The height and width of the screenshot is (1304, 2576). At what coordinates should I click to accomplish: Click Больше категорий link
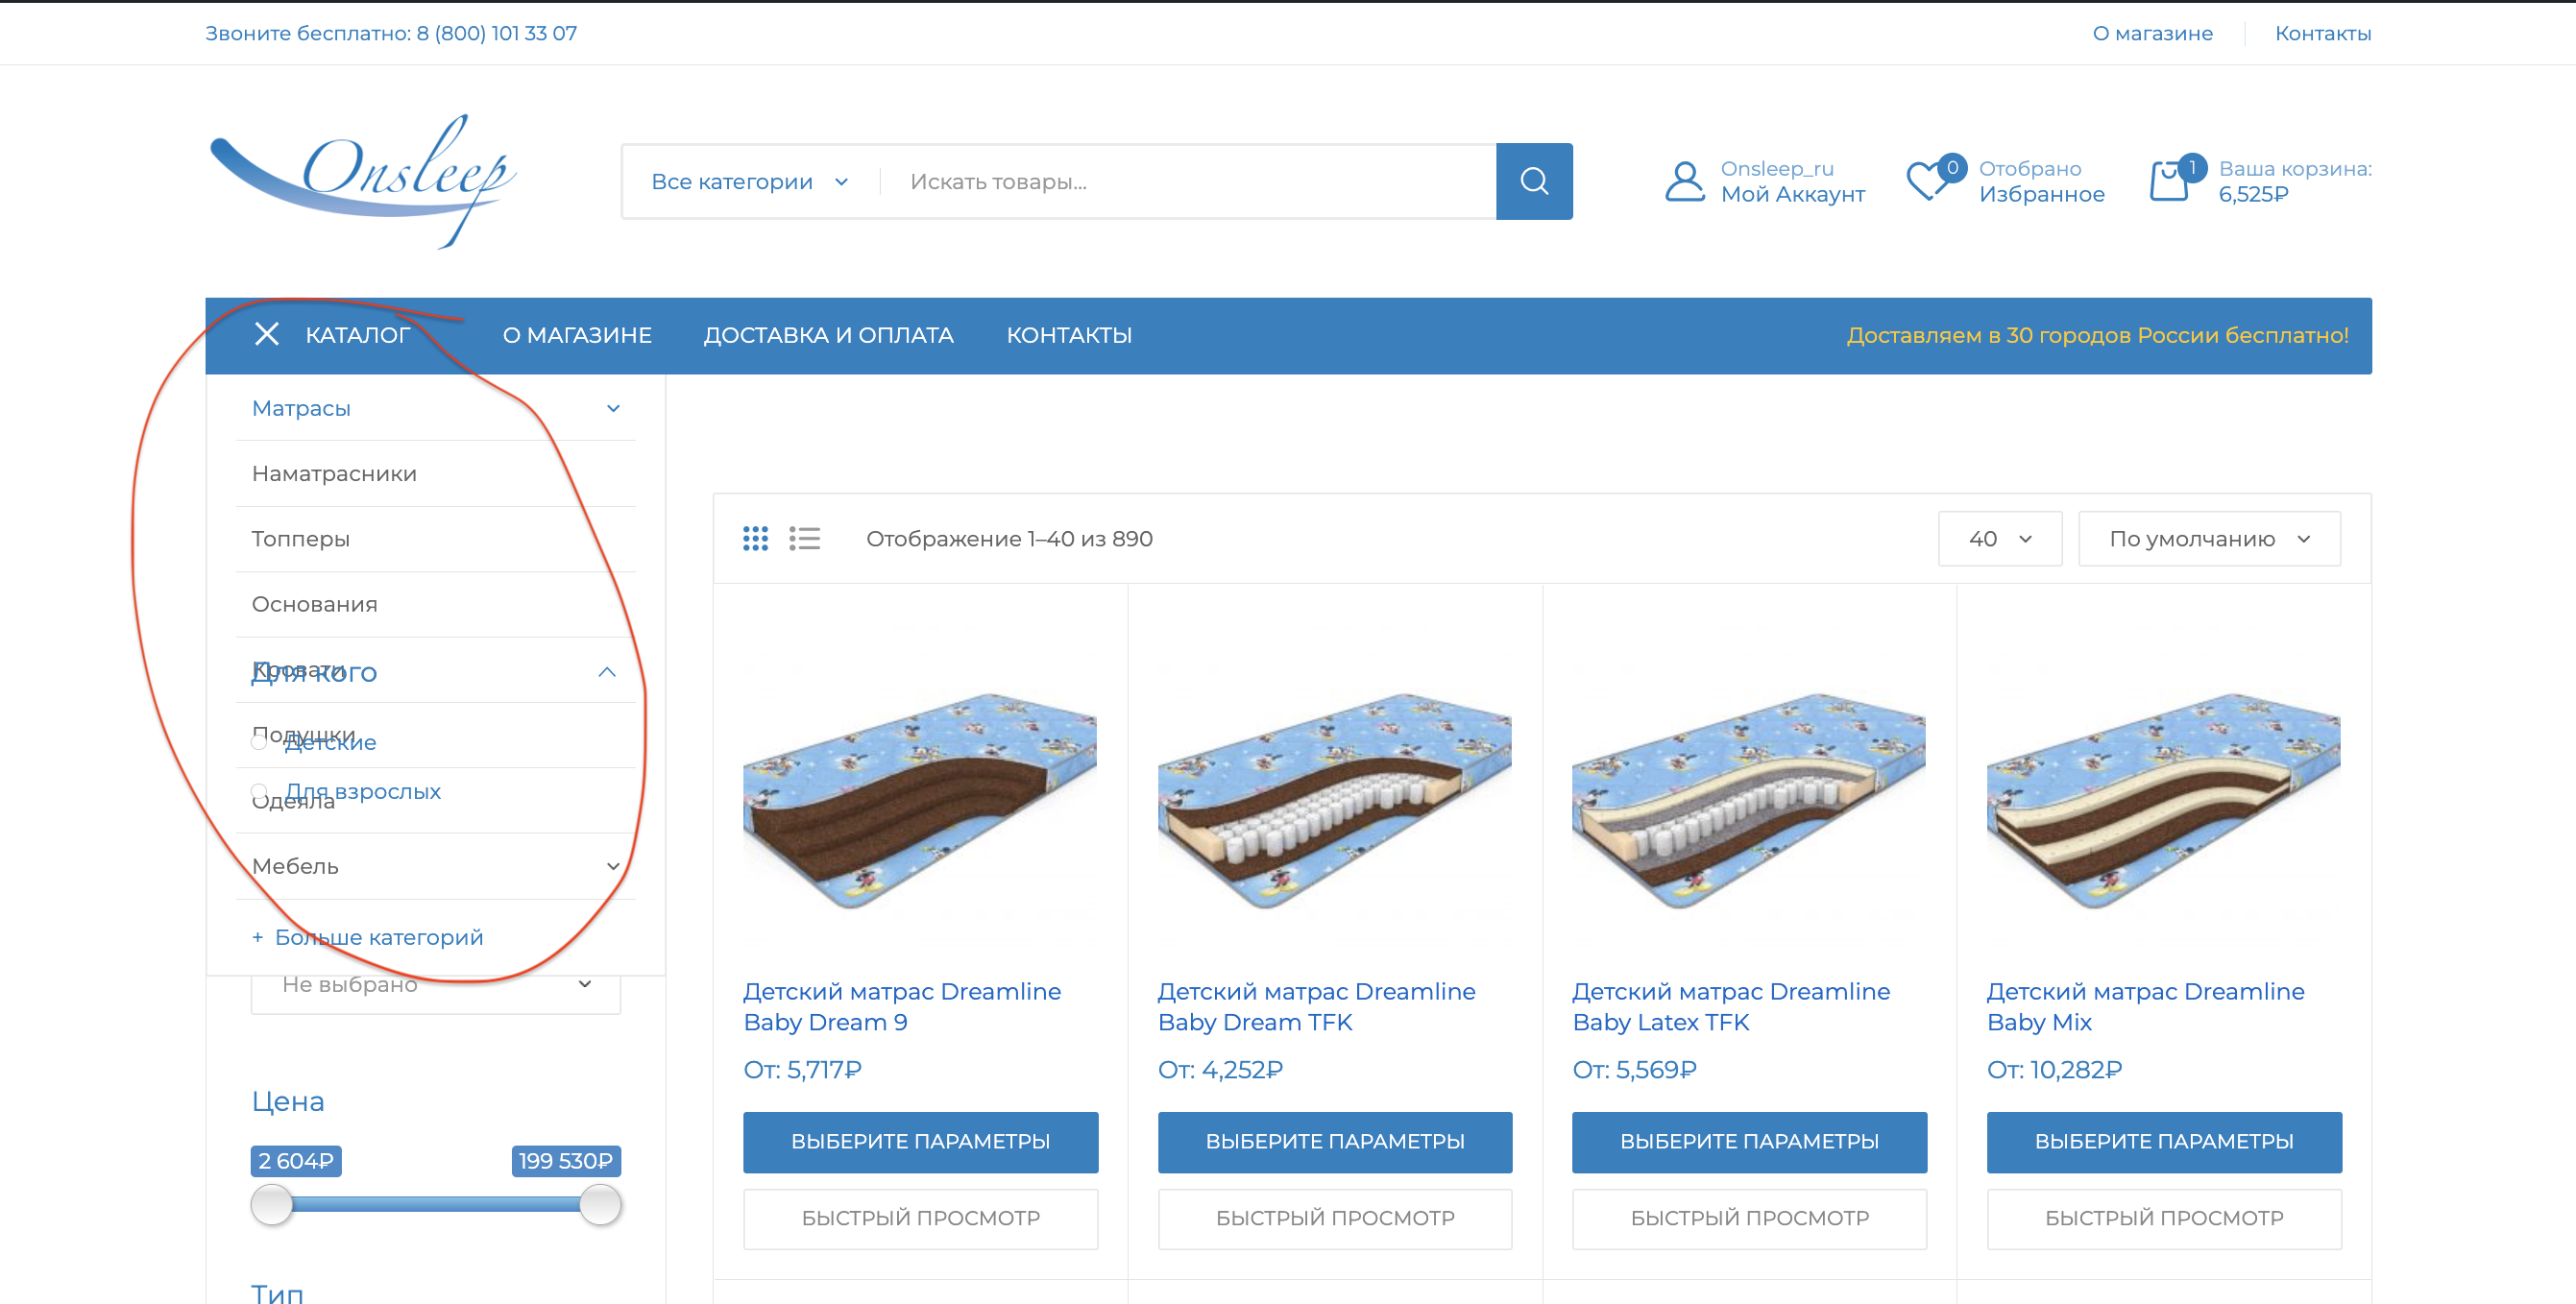click(x=368, y=937)
